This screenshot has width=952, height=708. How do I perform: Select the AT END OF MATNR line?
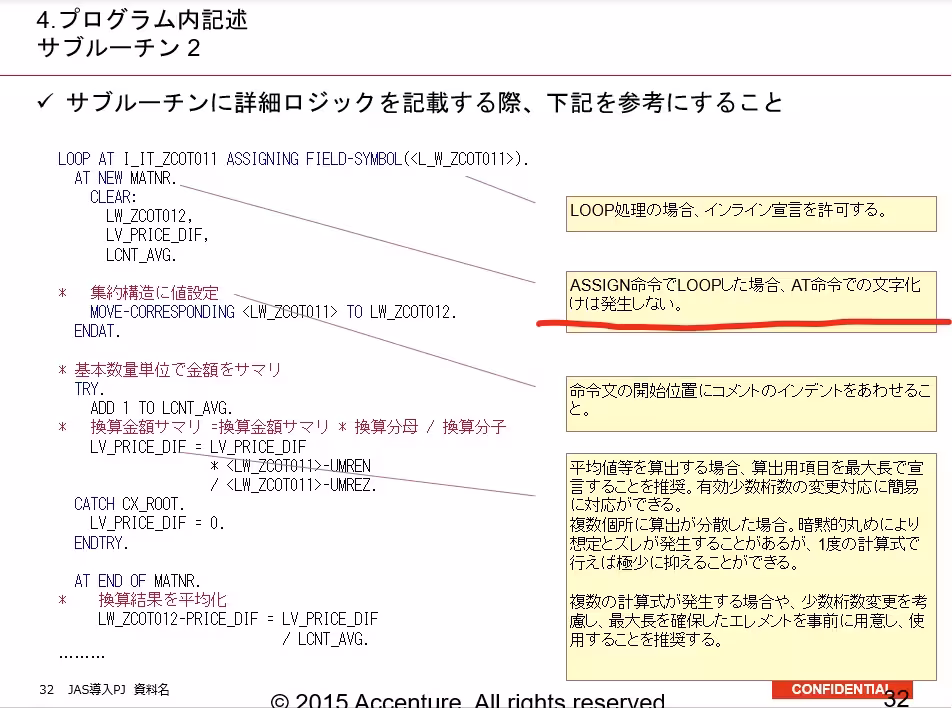click(x=137, y=580)
